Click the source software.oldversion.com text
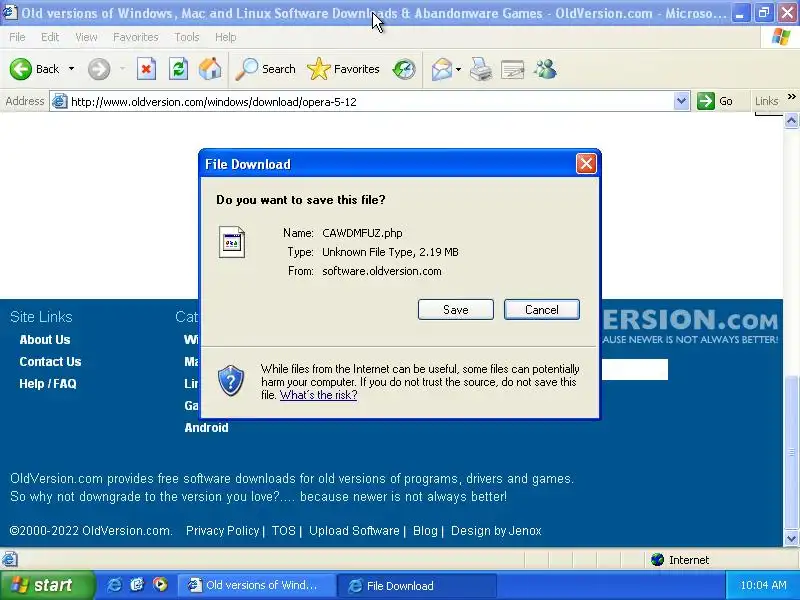 (x=382, y=271)
